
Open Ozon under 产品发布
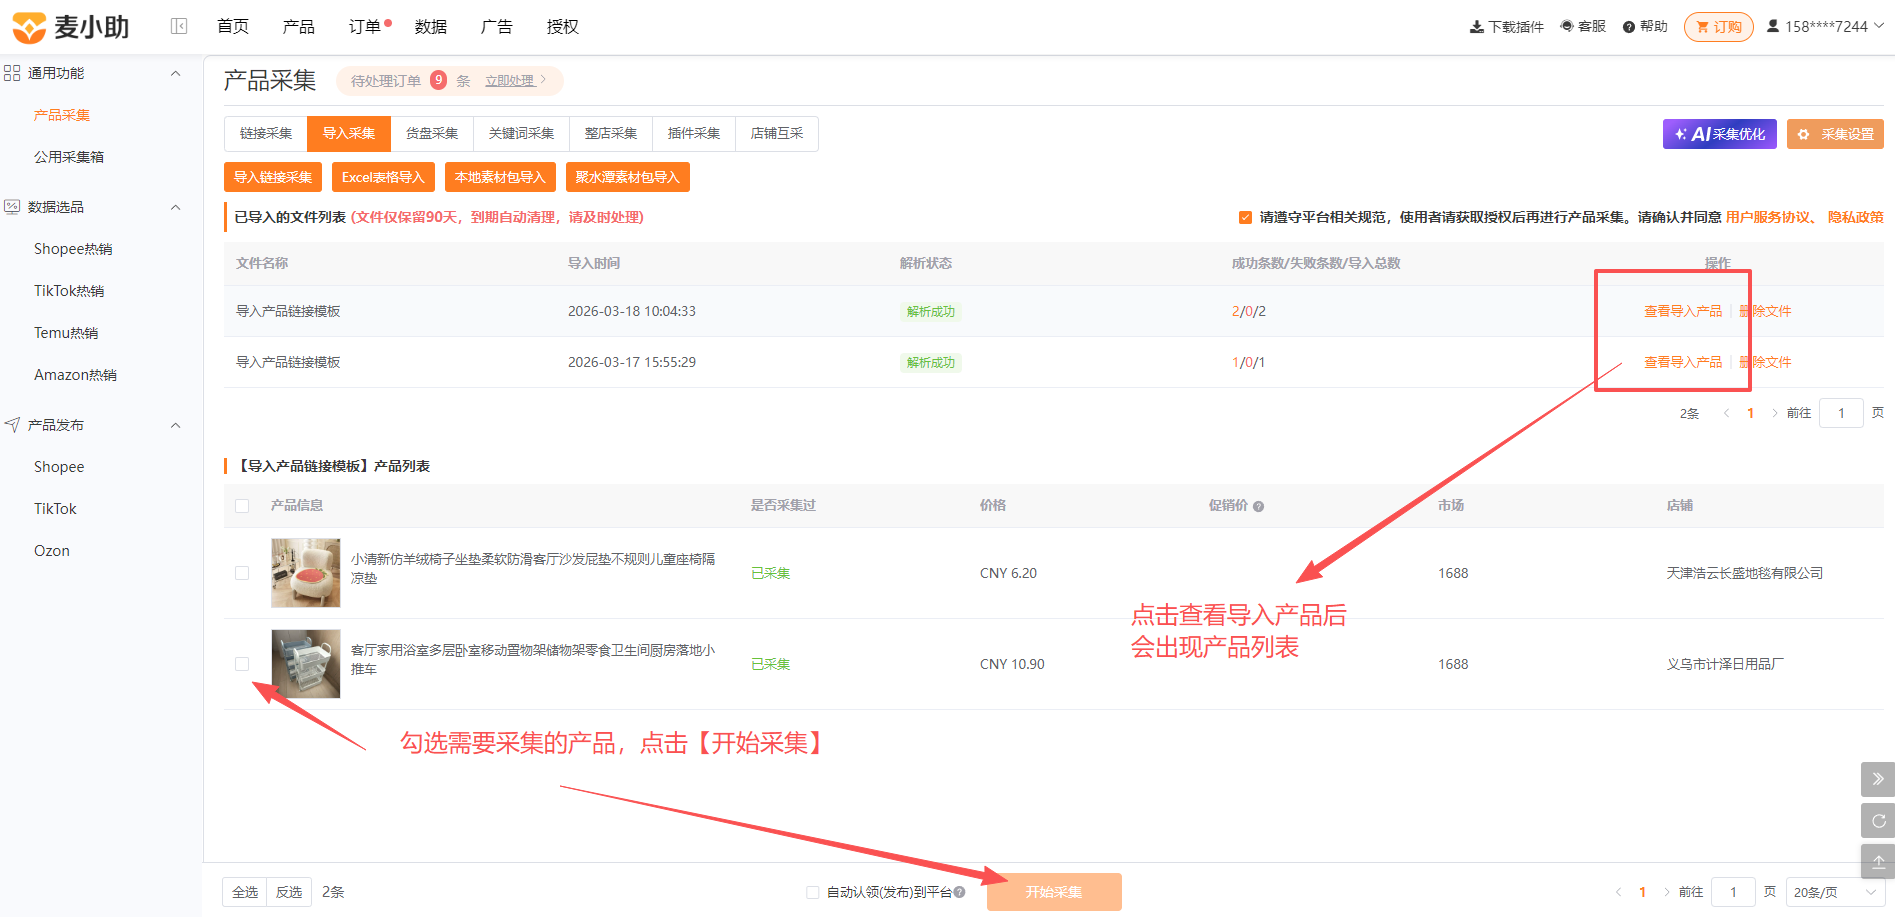point(52,551)
